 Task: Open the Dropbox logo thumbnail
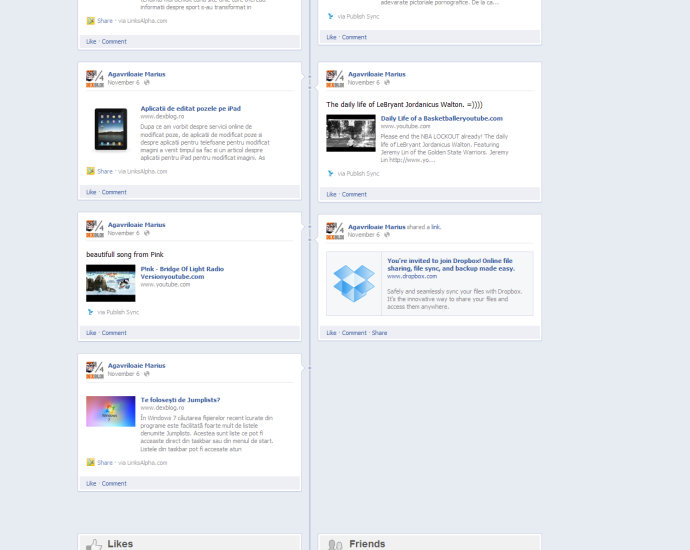coord(354,283)
